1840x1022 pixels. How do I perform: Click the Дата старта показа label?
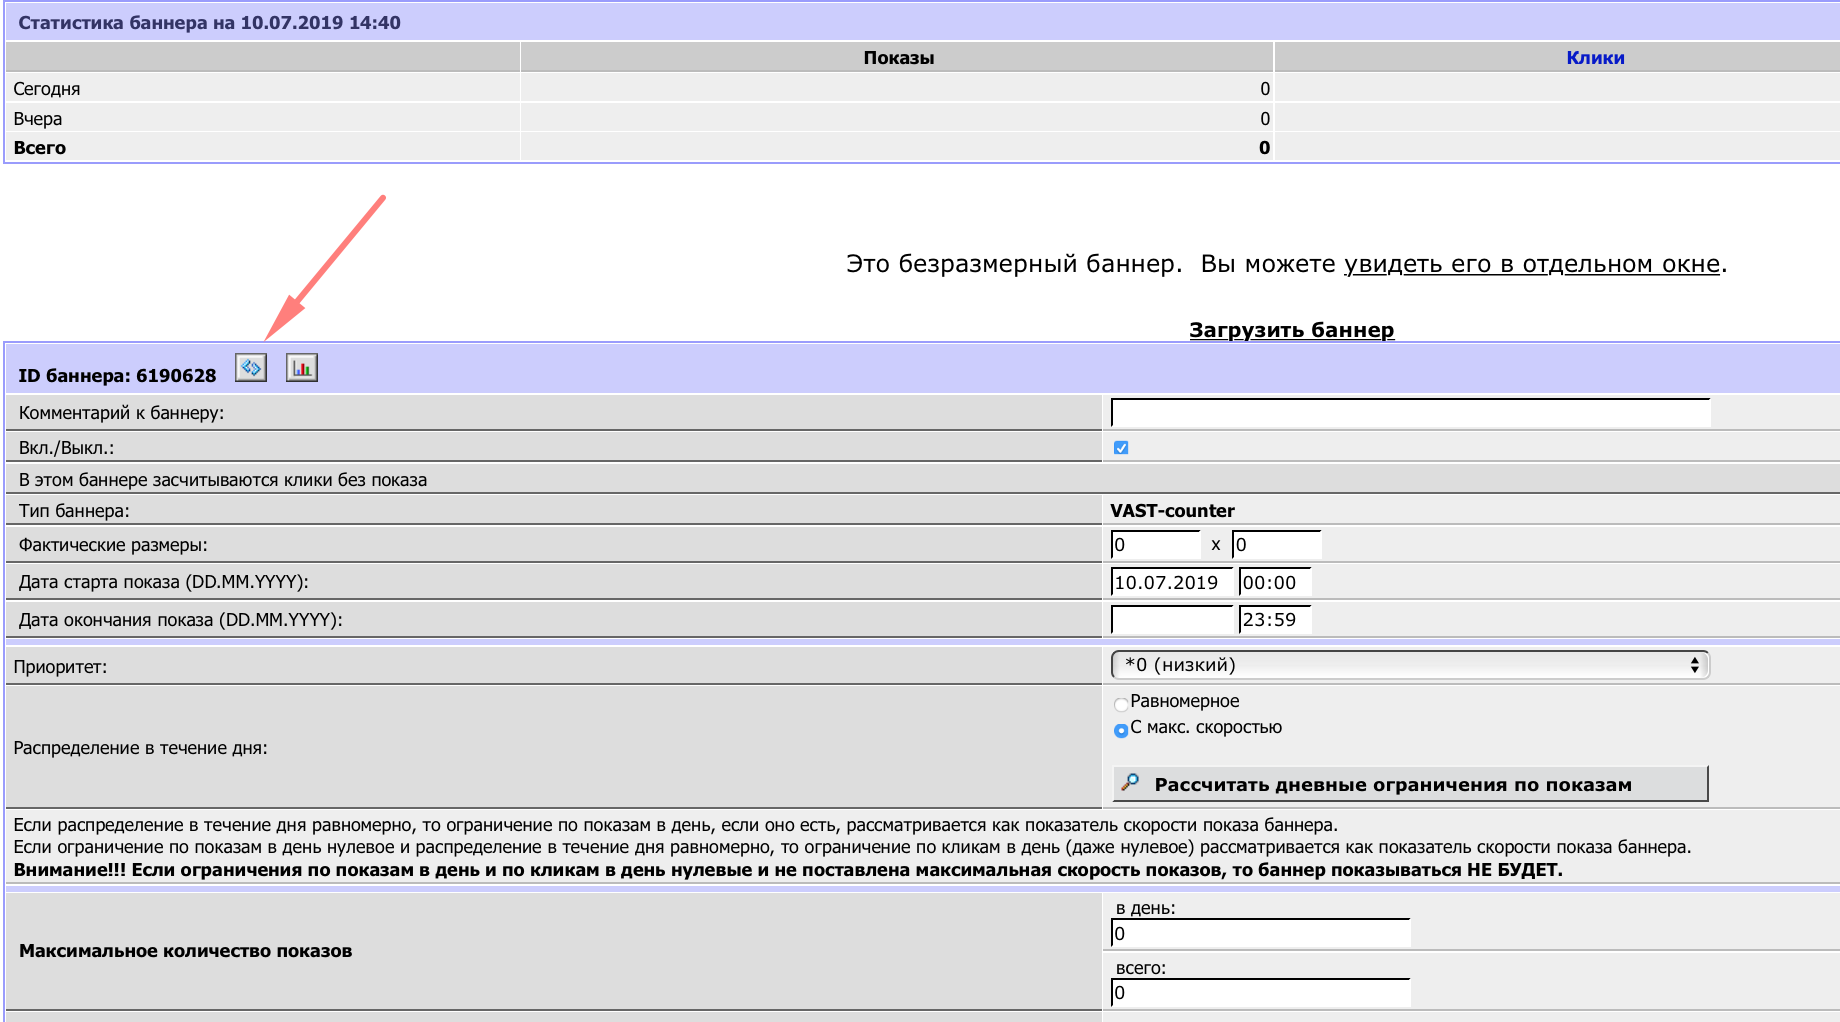(x=163, y=582)
